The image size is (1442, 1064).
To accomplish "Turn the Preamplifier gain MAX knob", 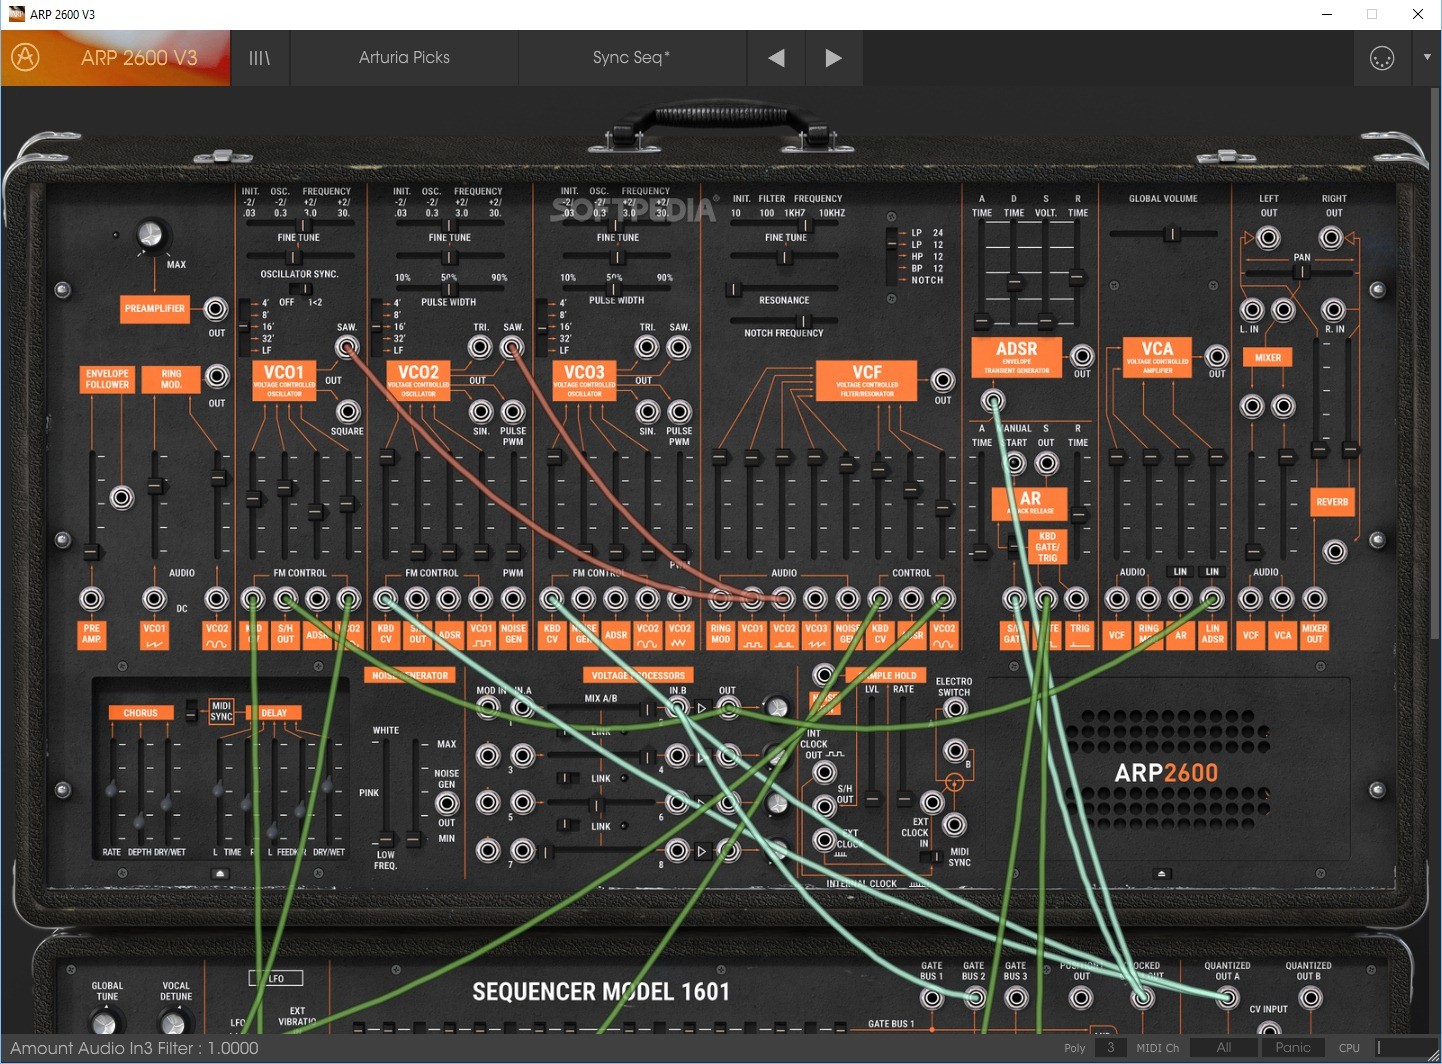I will (x=150, y=234).
